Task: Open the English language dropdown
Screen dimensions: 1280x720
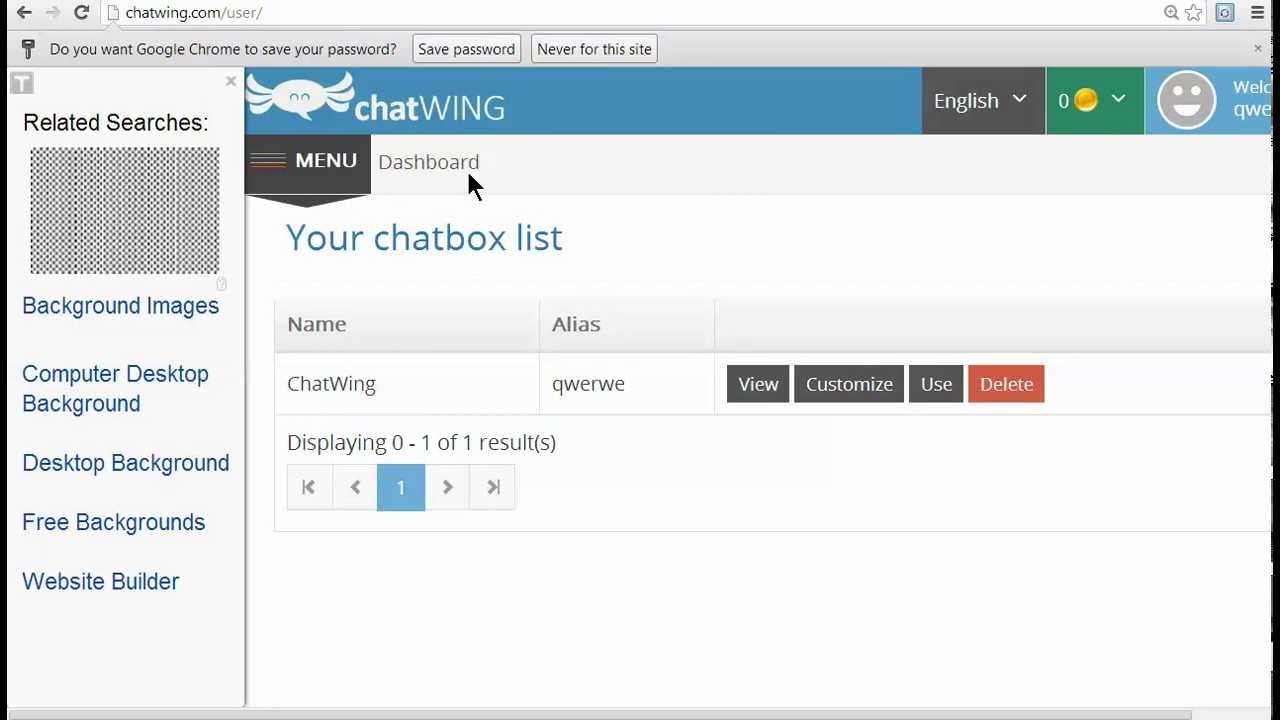Action: click(983, 100)
